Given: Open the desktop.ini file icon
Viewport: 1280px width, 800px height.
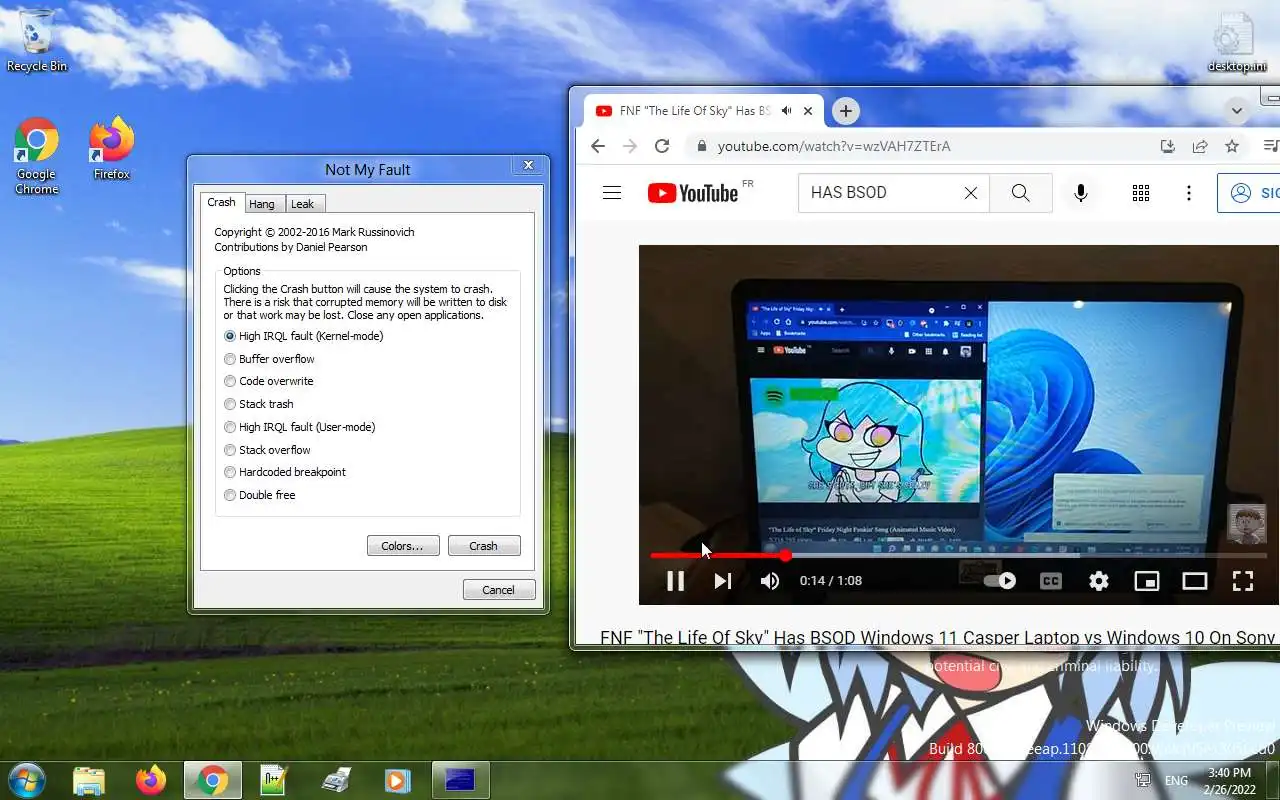Looking at the screenshot, I should point(1236,42).
